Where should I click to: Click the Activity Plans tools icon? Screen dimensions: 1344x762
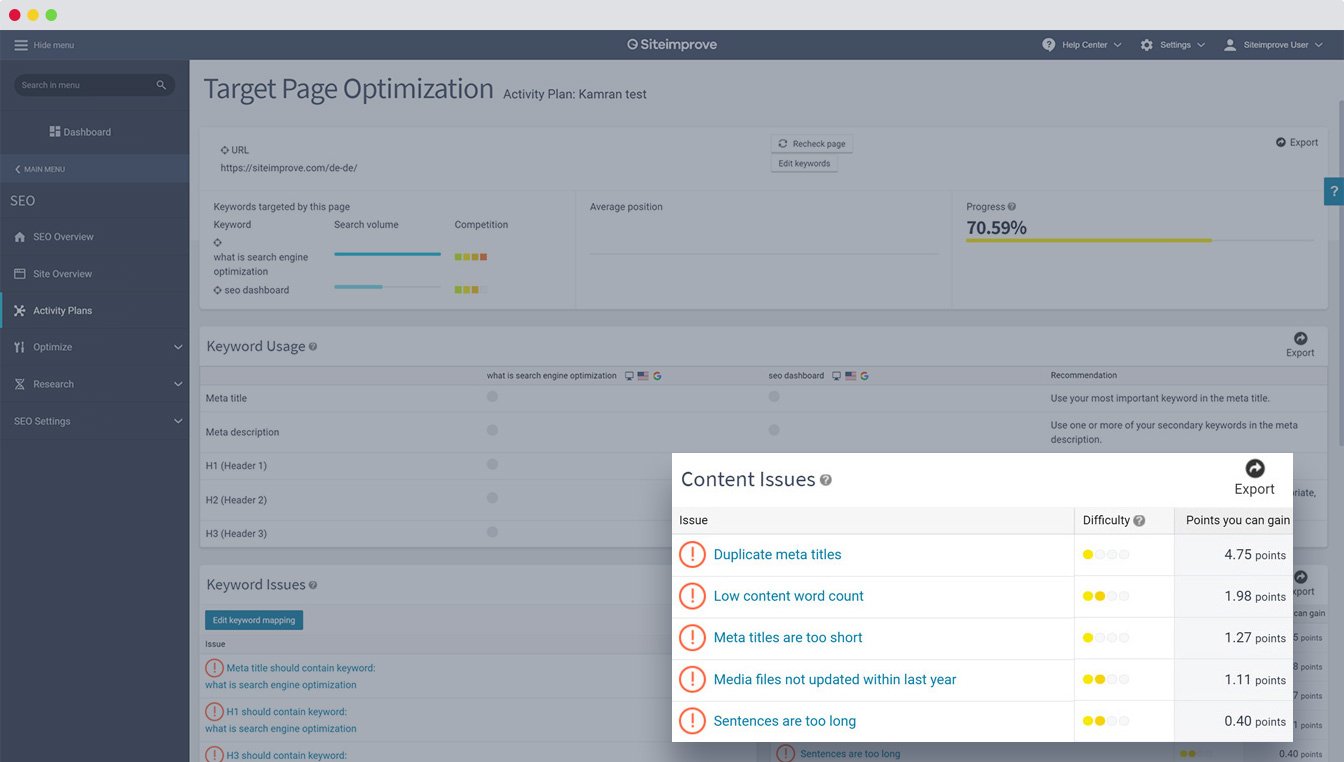20,311
